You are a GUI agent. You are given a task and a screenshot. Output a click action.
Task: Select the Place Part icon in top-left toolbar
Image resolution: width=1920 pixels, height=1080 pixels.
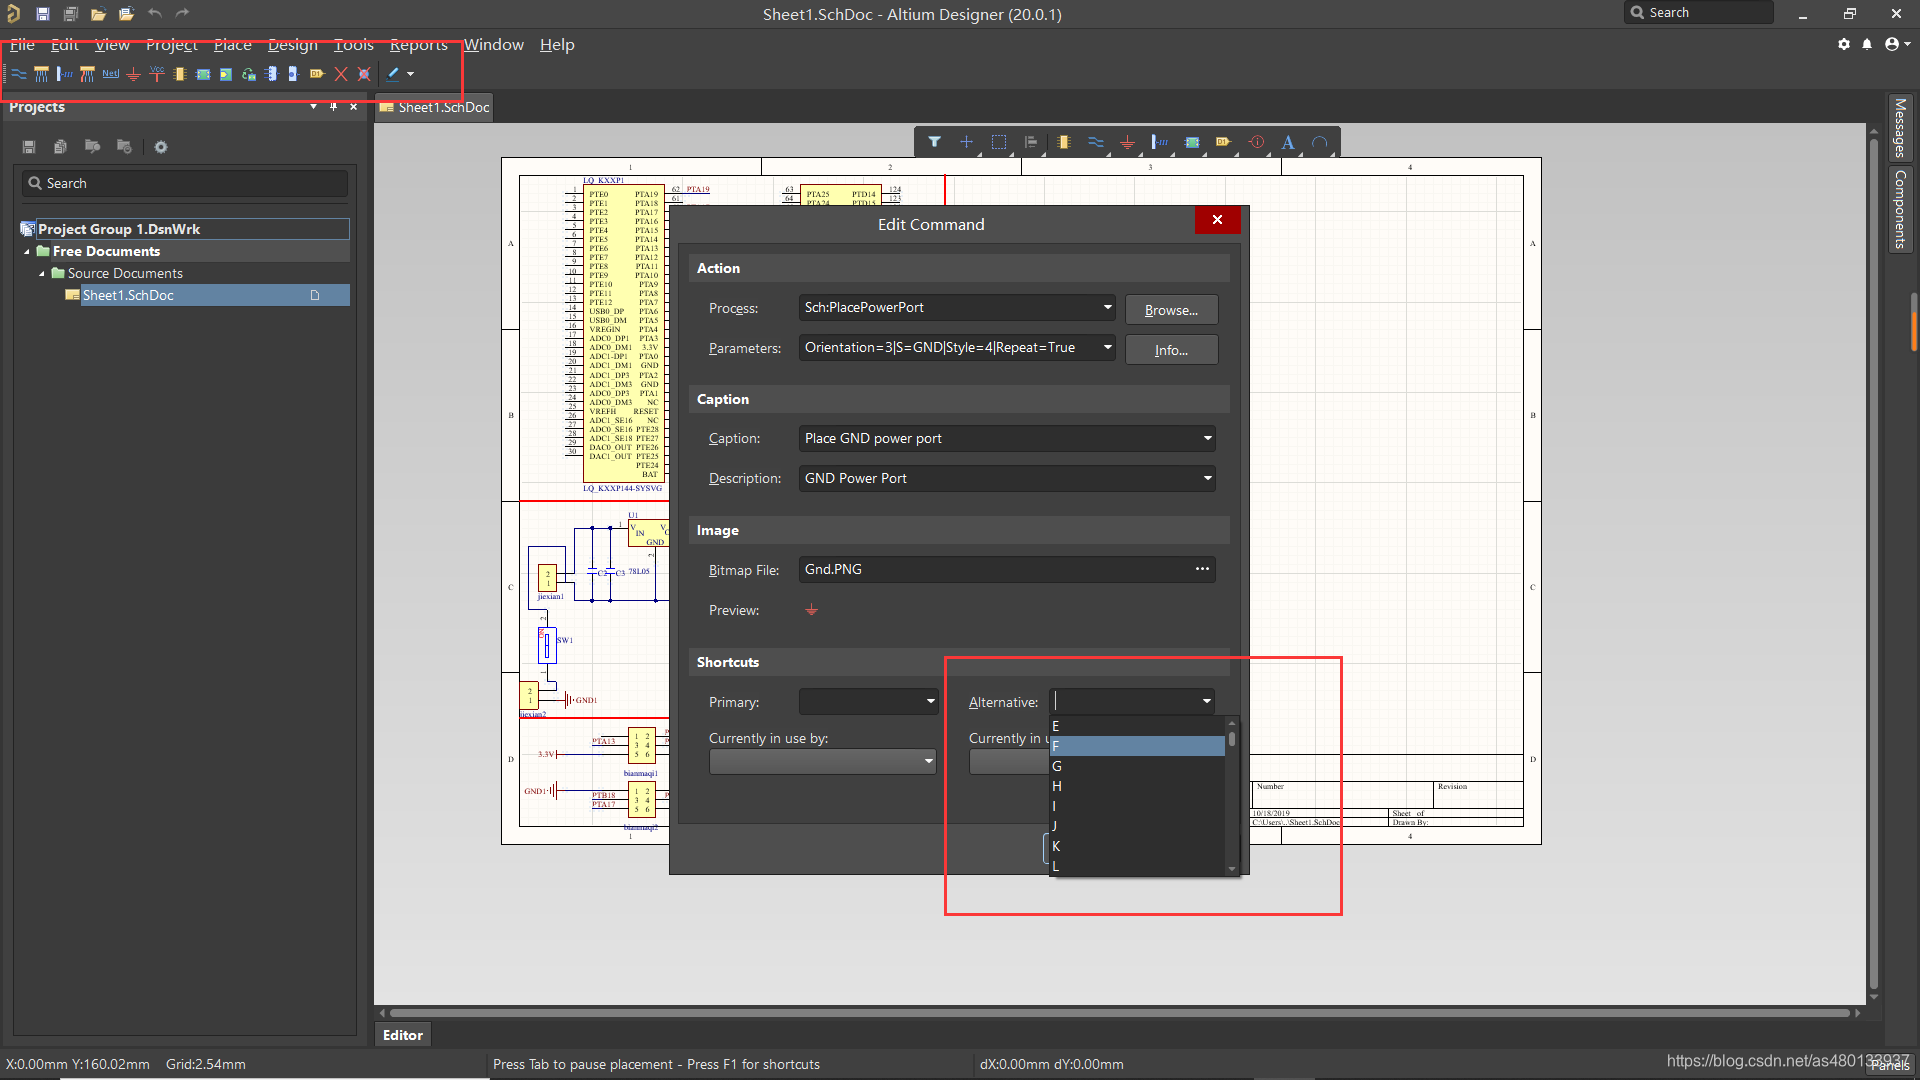pos(180,74)
